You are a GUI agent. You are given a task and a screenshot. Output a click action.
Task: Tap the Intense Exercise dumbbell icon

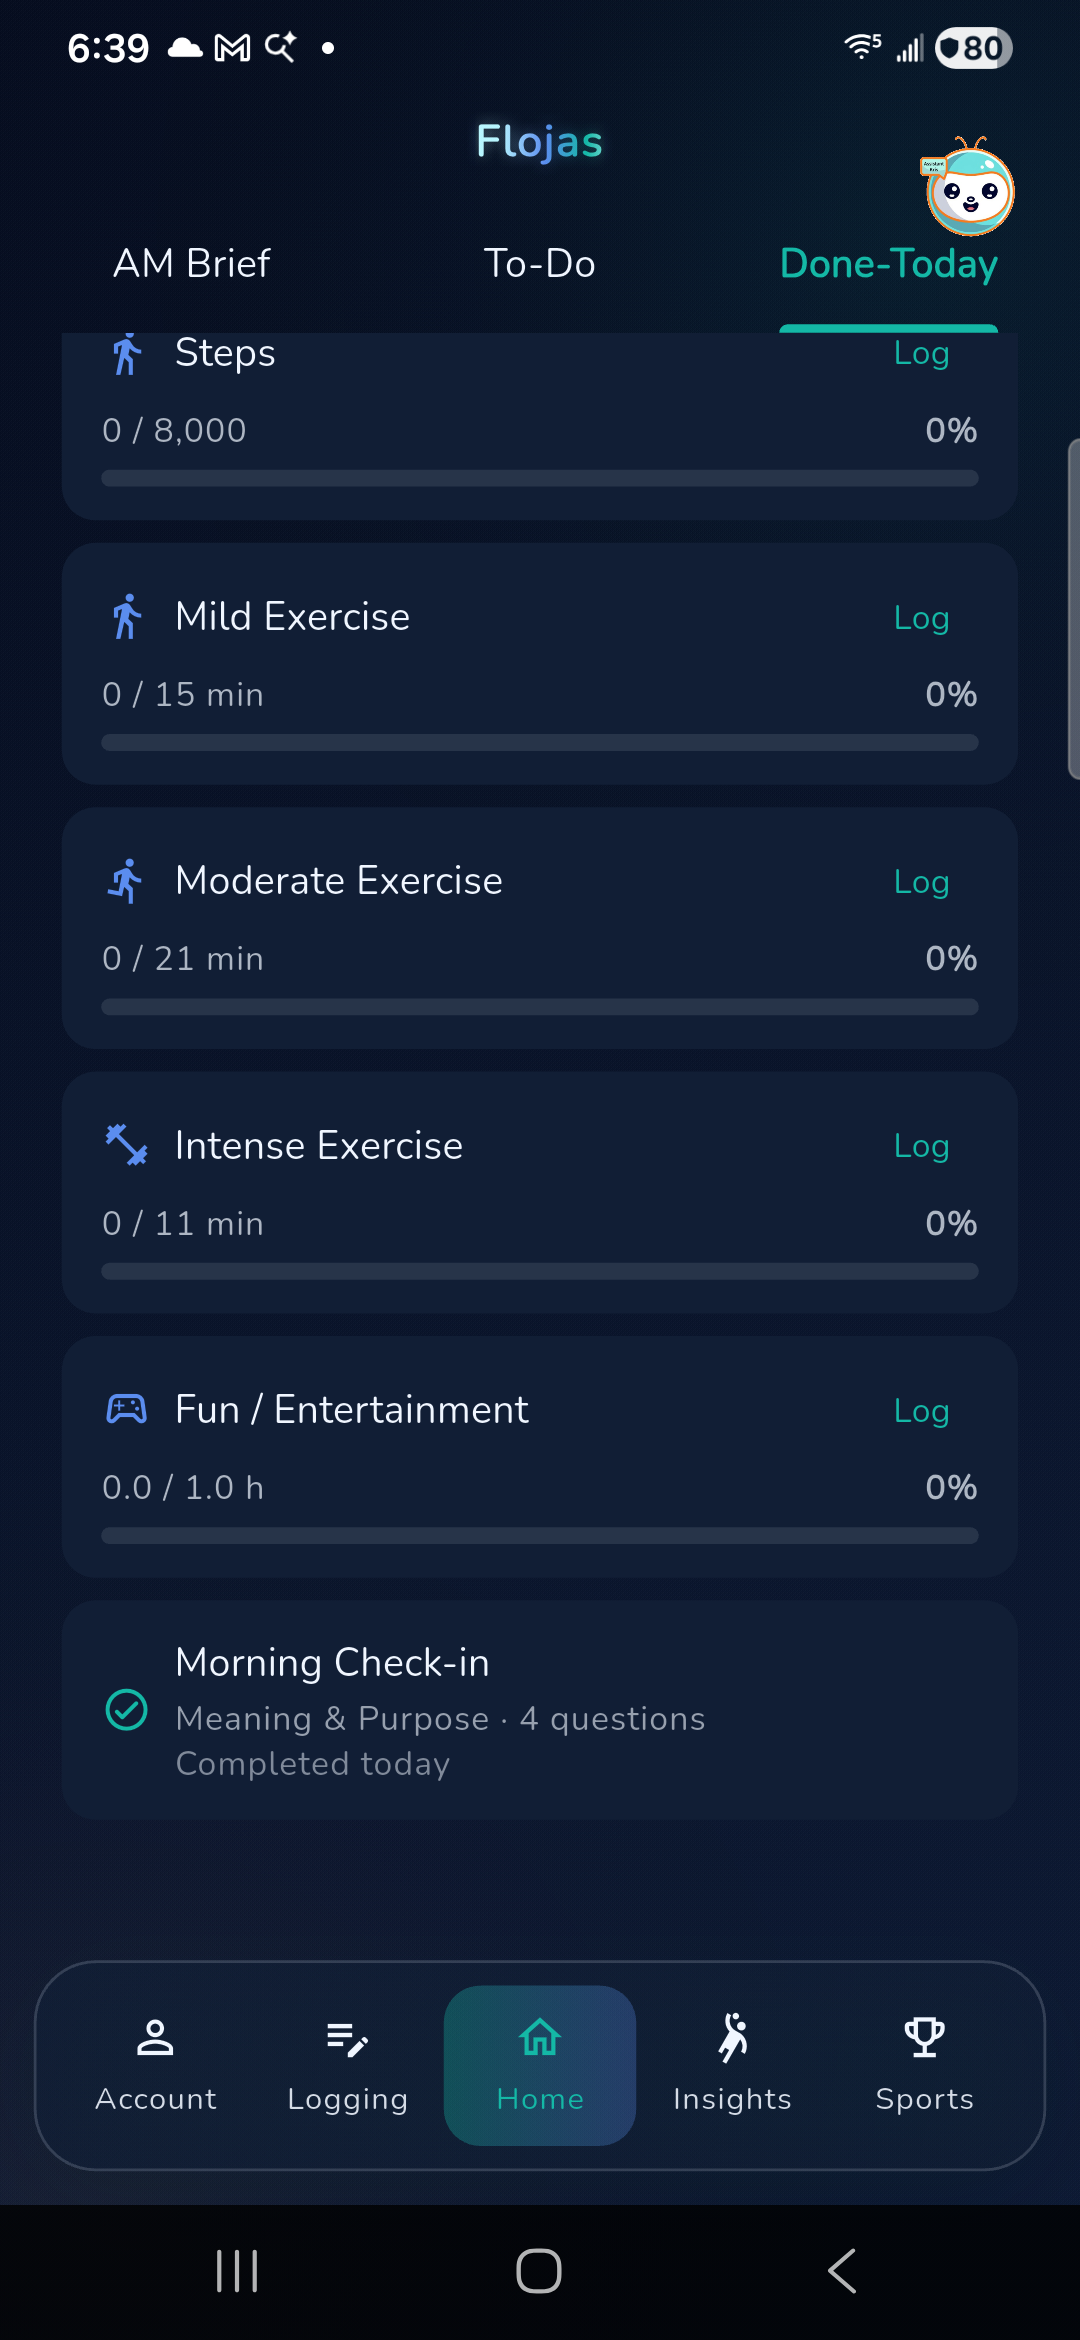click(x=127, y=1145)
